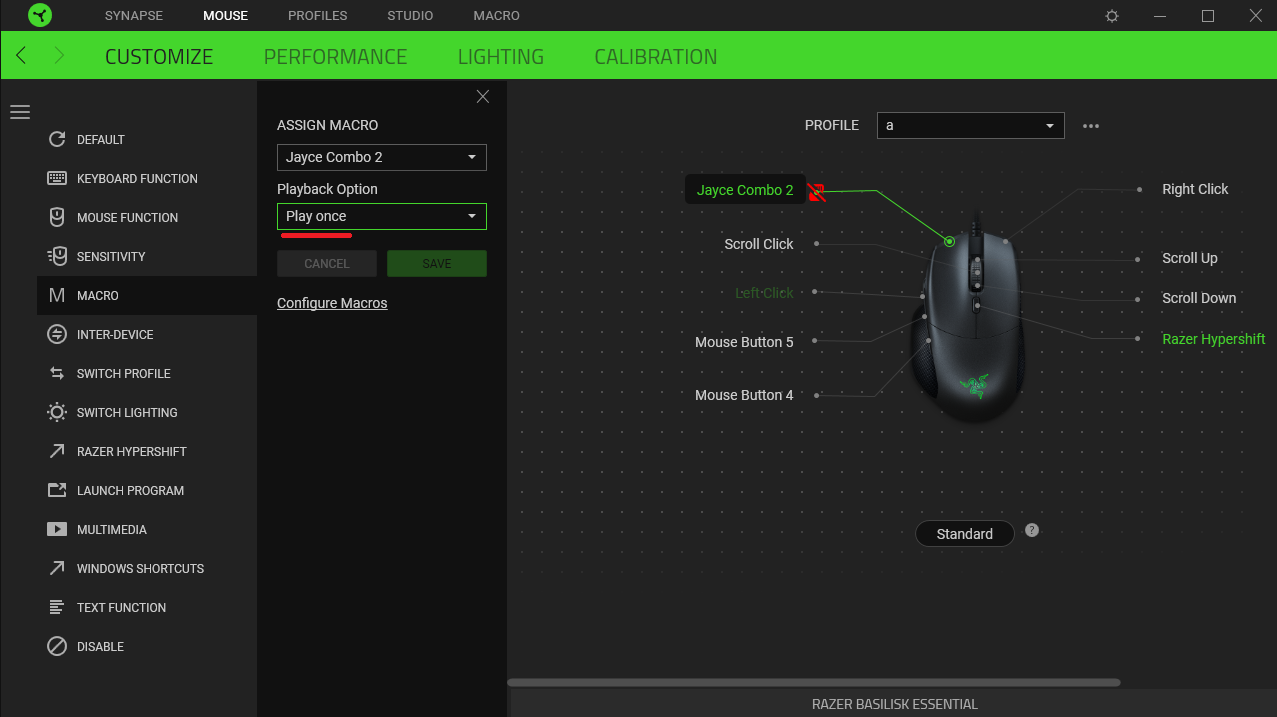Open the Configure Macros link
The image size is (1277, 717).
(332, 303)
